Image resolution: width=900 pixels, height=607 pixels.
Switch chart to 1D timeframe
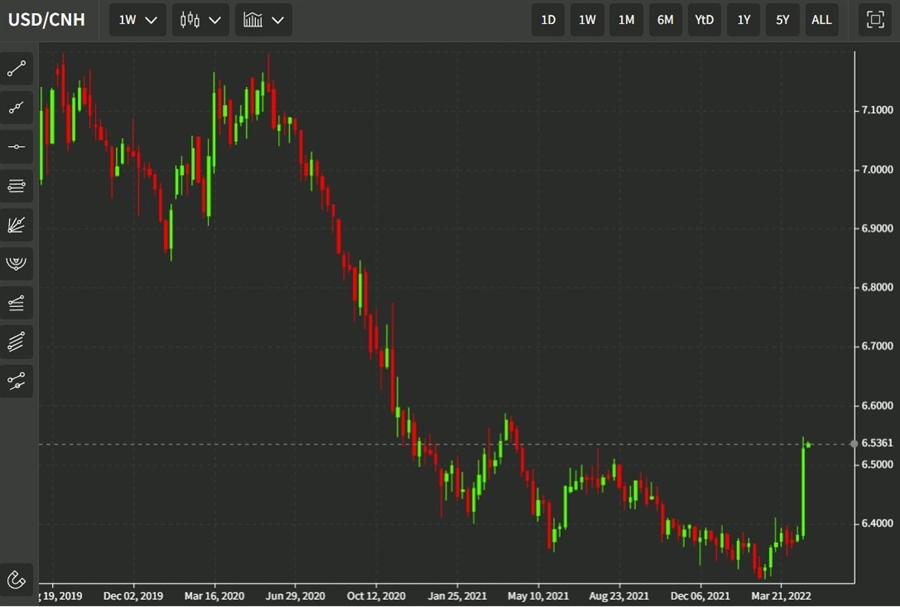tap(548, 19)
